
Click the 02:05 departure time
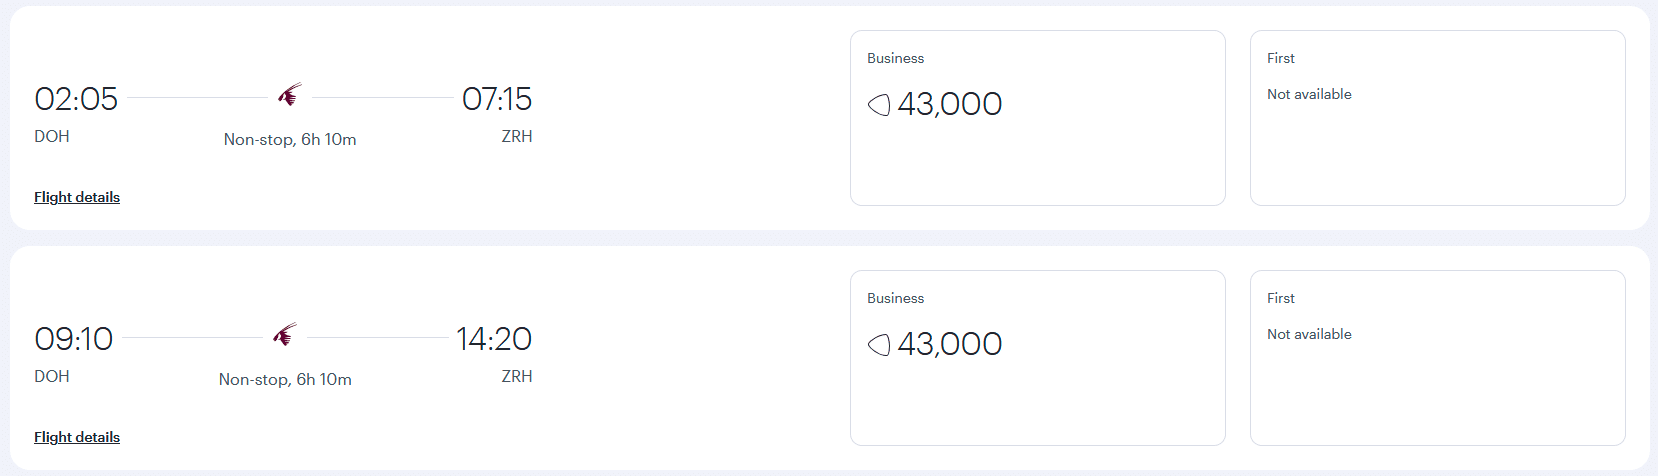tap(76, 99)
